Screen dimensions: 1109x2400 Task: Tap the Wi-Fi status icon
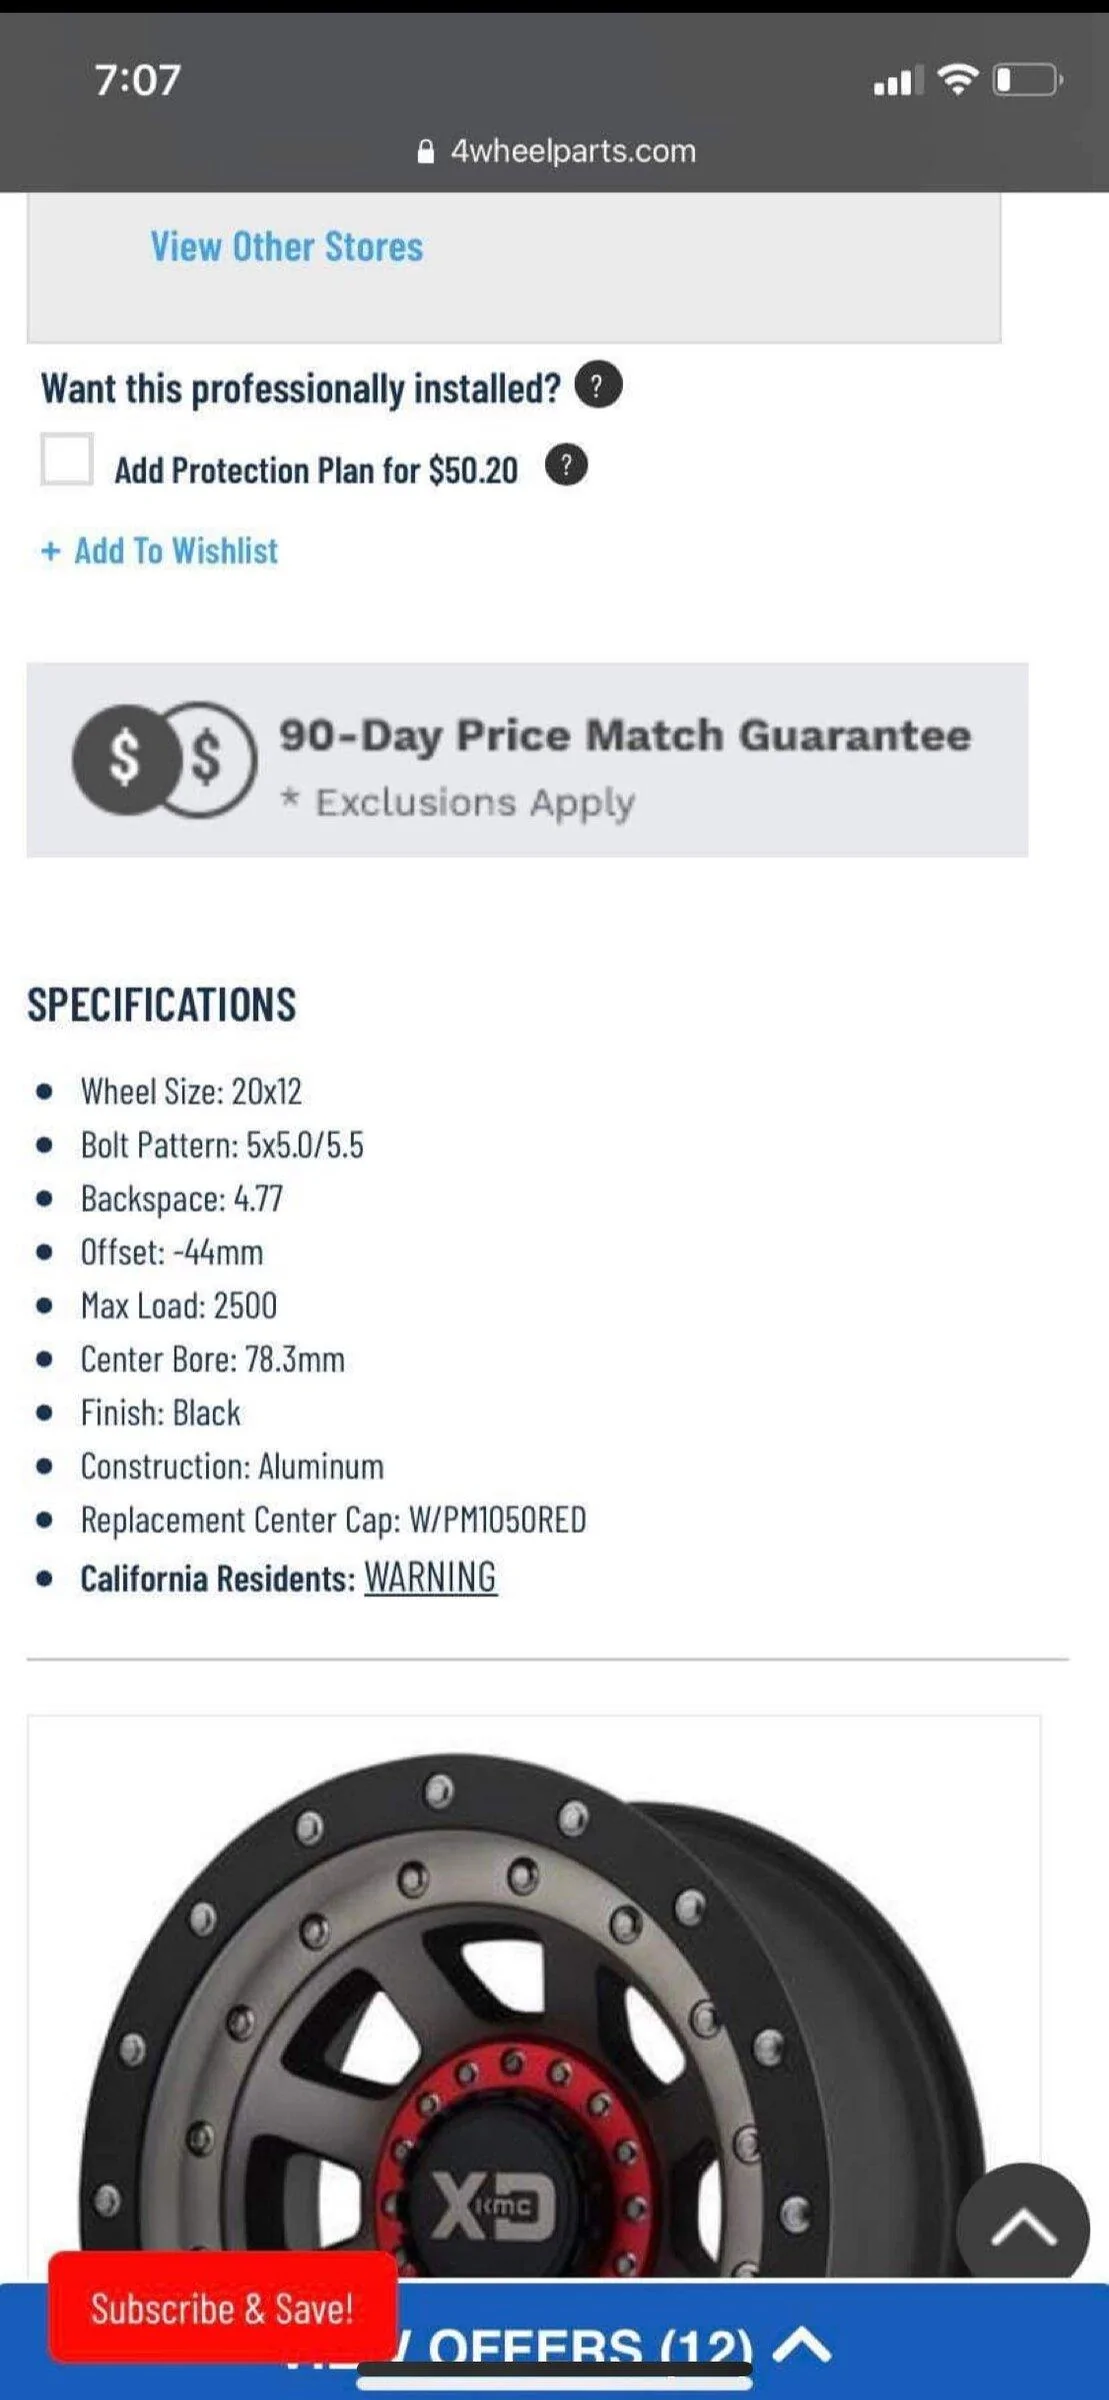click(958, 79)
